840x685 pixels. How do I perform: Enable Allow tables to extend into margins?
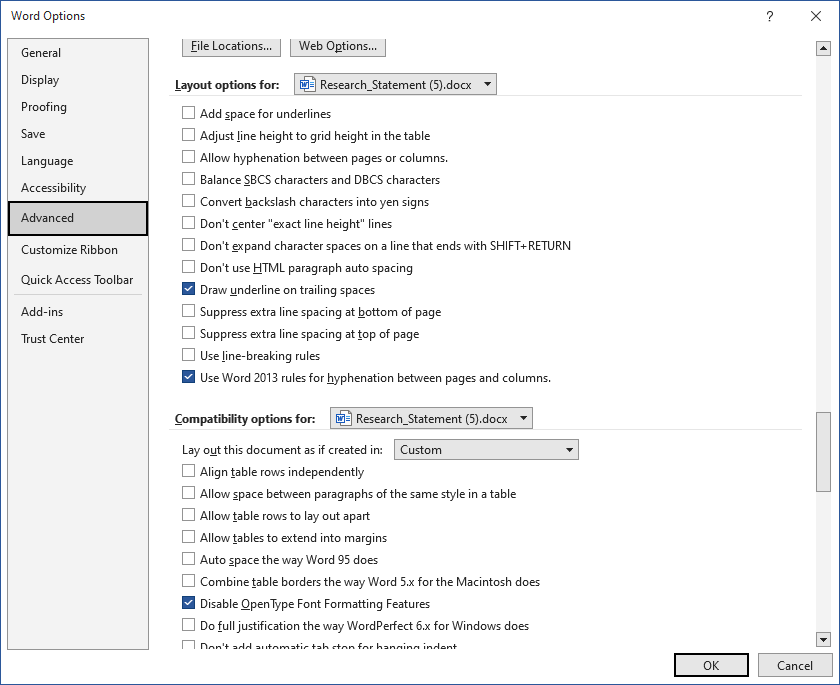pyautogui.click(x=188, y=537)
